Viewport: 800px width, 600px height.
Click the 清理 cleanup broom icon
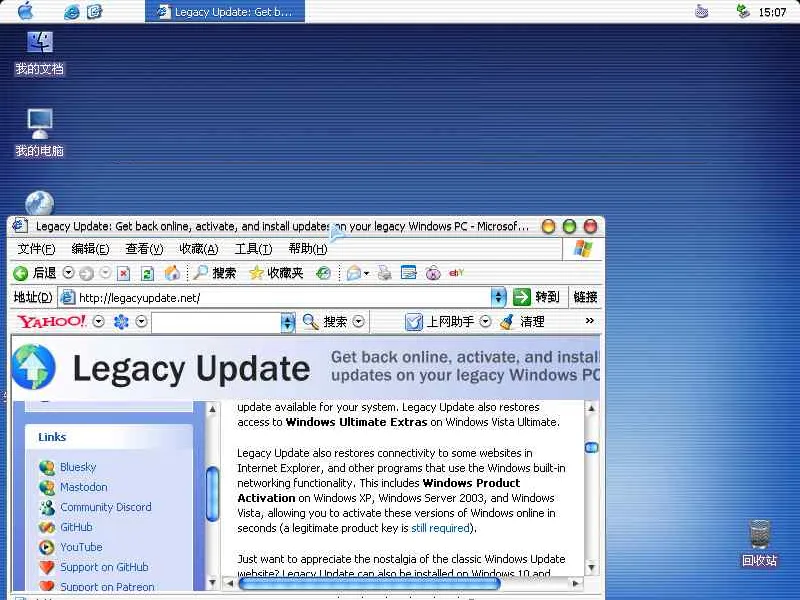(x=507, y=321)
